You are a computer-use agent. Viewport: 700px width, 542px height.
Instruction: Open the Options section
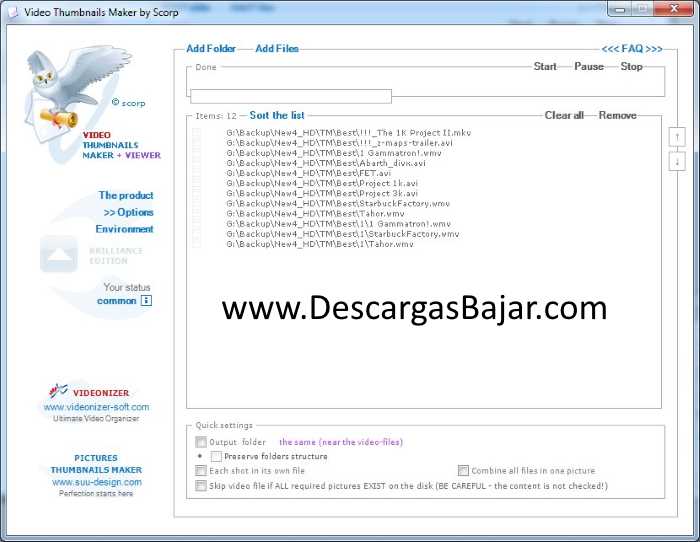pos(129,212)
